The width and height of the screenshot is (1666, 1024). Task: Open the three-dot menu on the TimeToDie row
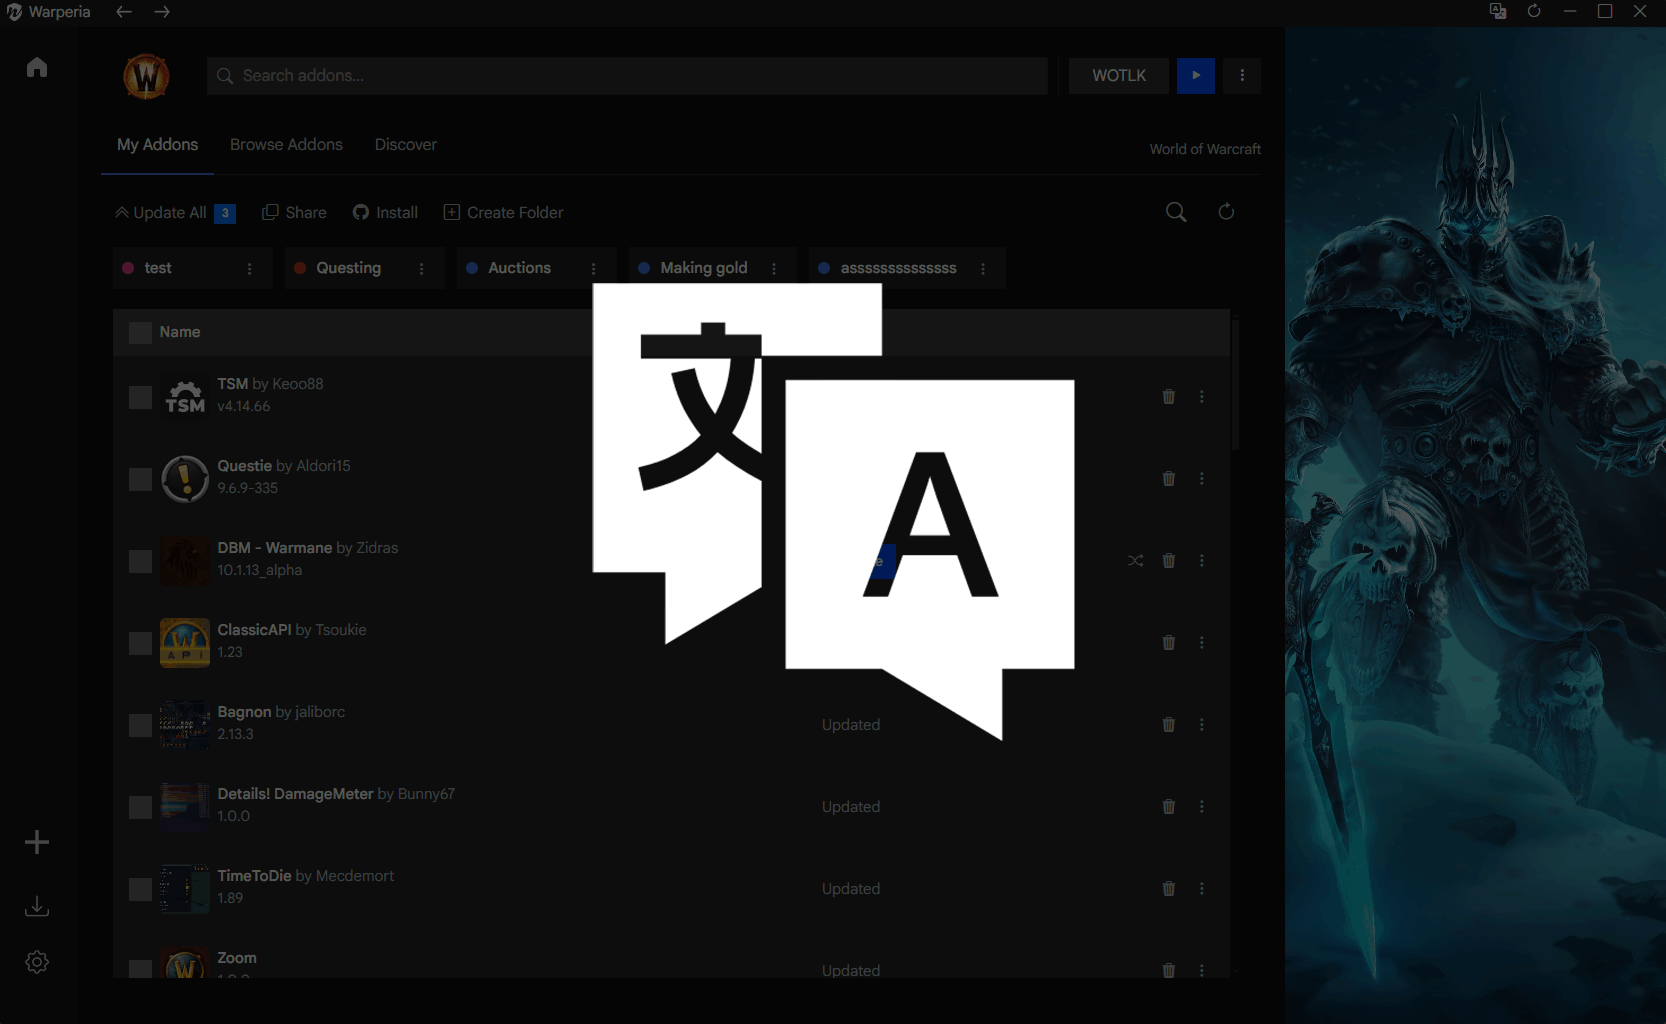coord(1202,889)
